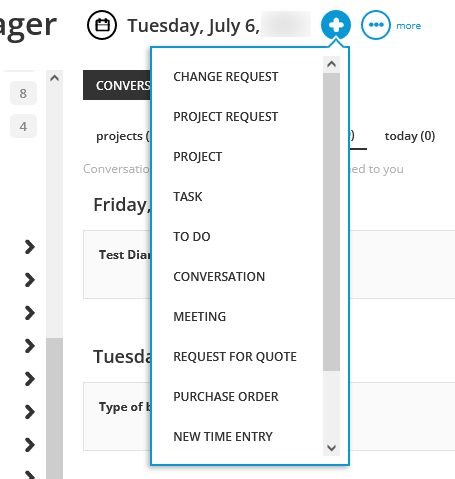
Task: Click the blue plus add button
Action: 336,25
